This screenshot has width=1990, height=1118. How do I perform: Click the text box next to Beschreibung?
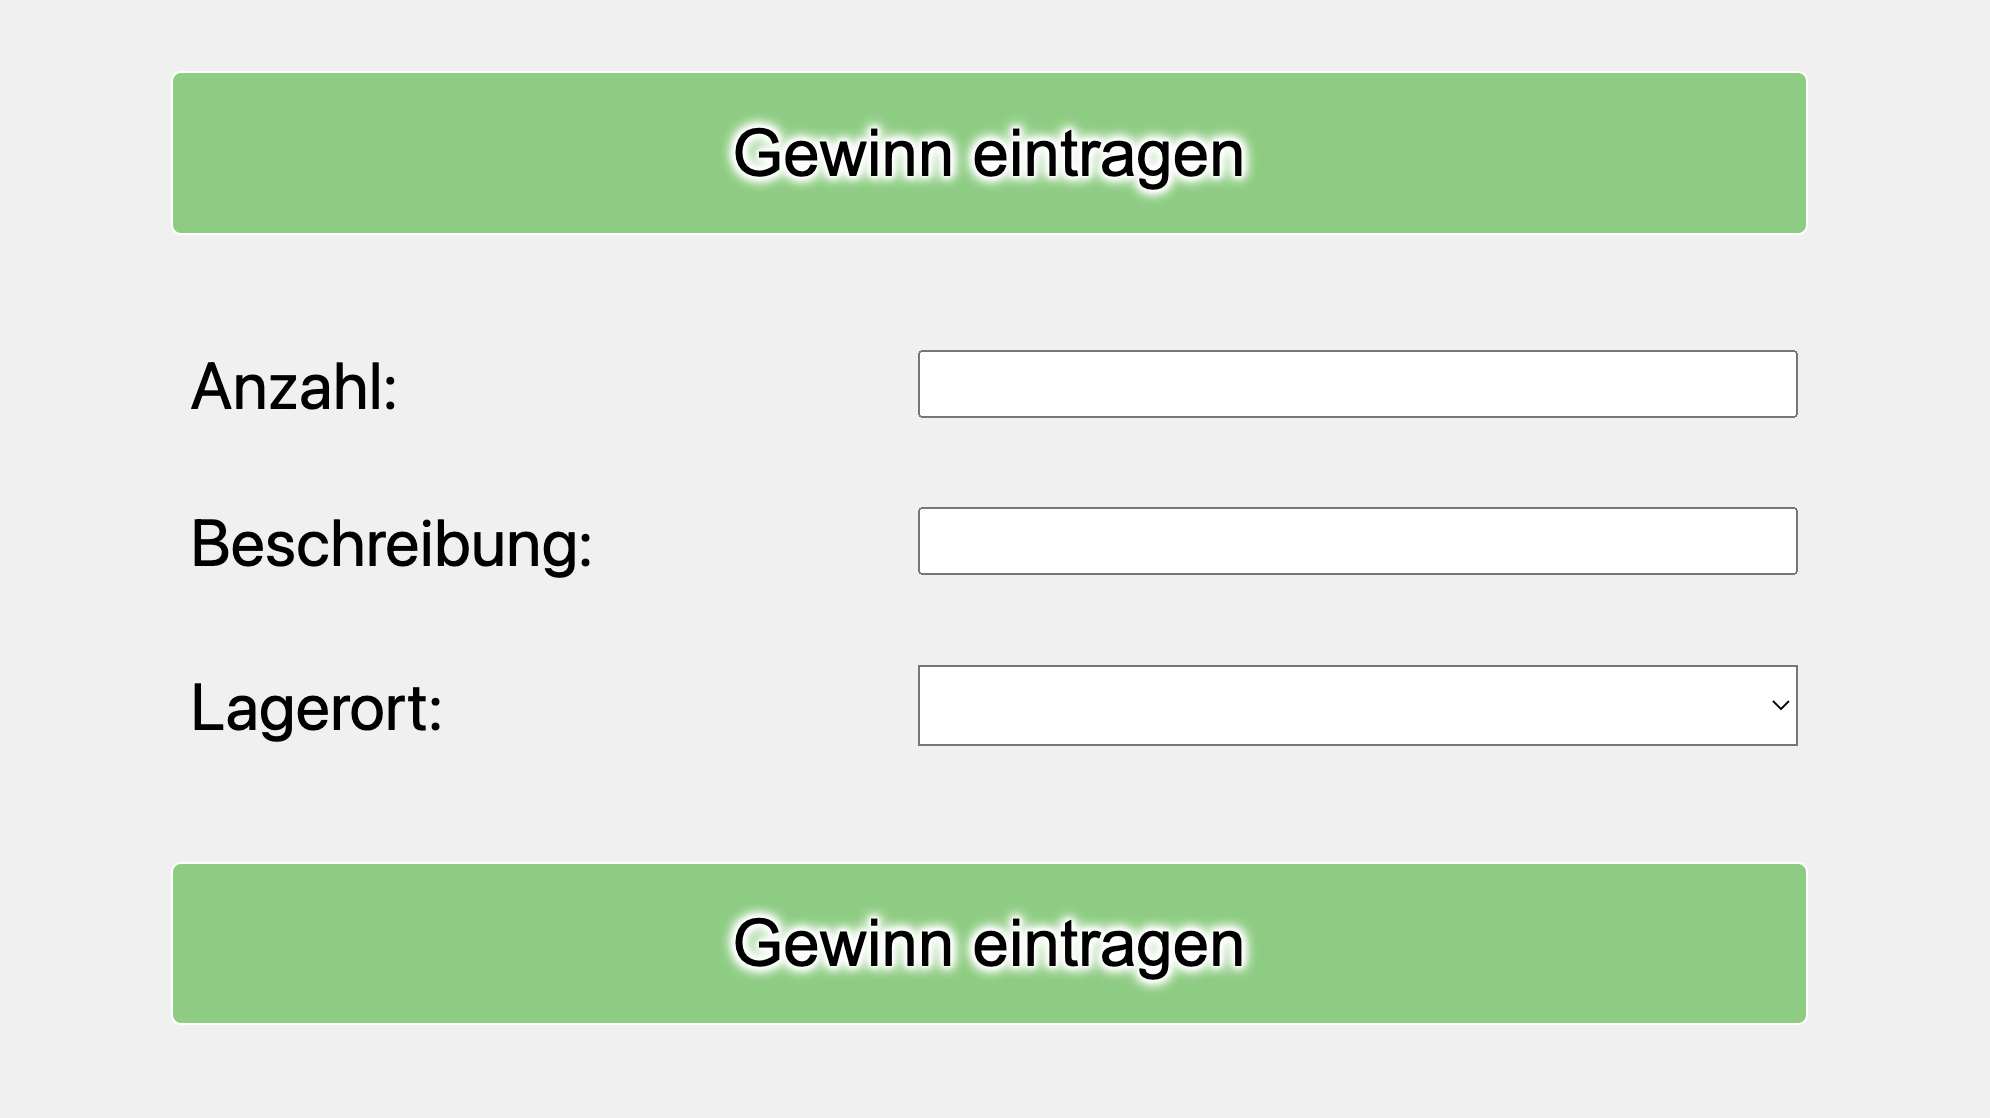coord(1357,541)
